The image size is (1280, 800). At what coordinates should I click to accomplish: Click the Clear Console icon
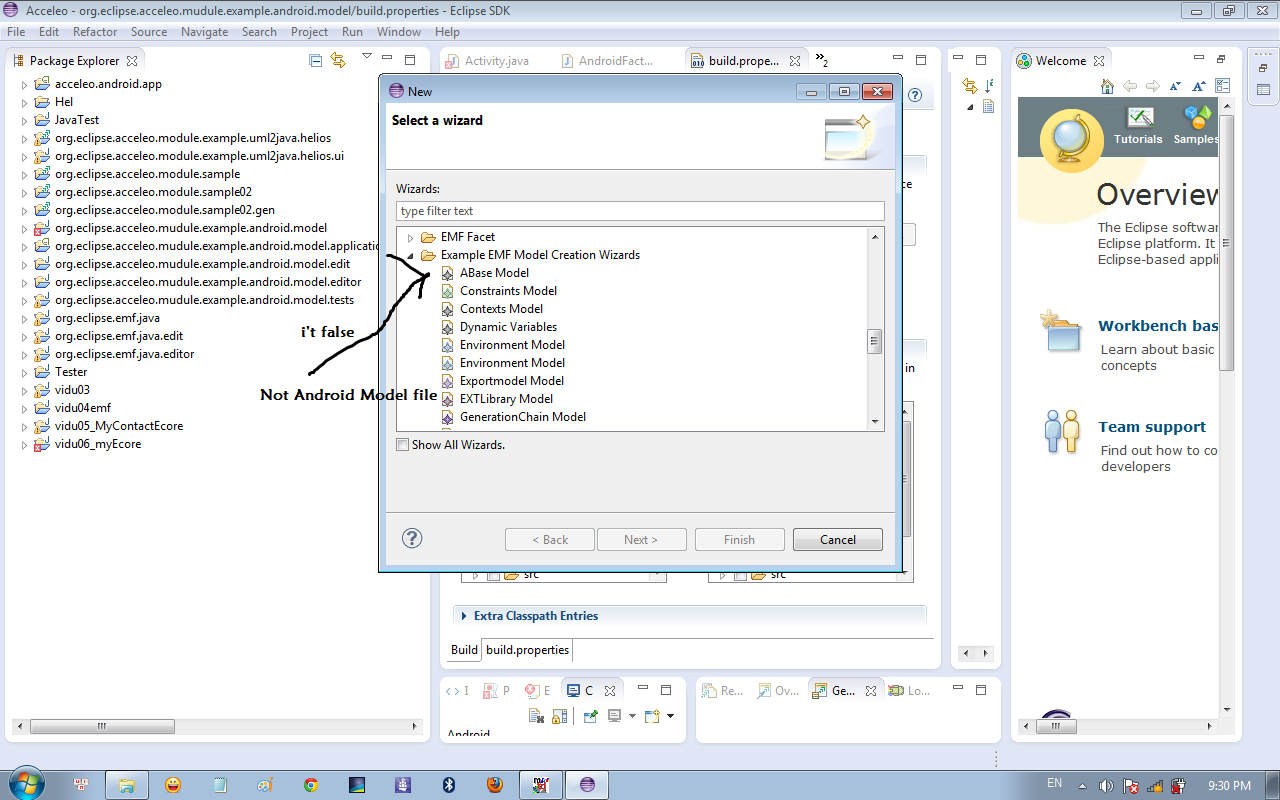(x=537, y=716)
